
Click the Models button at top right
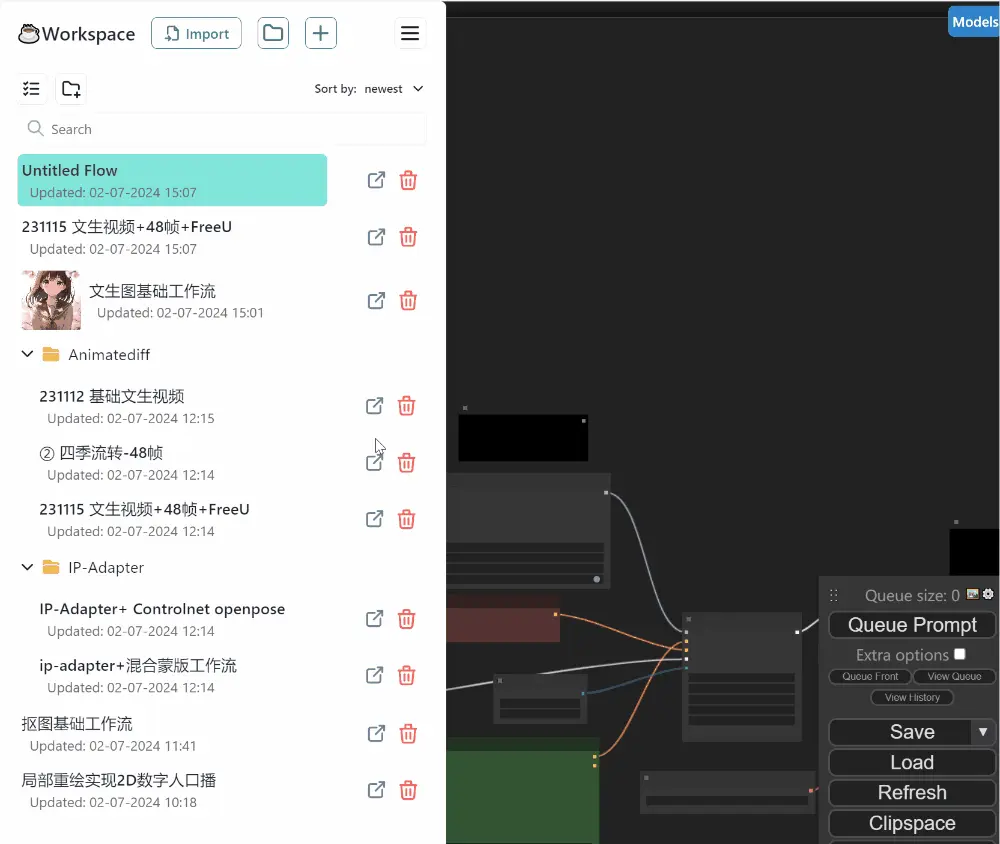(x=973, y=21)
